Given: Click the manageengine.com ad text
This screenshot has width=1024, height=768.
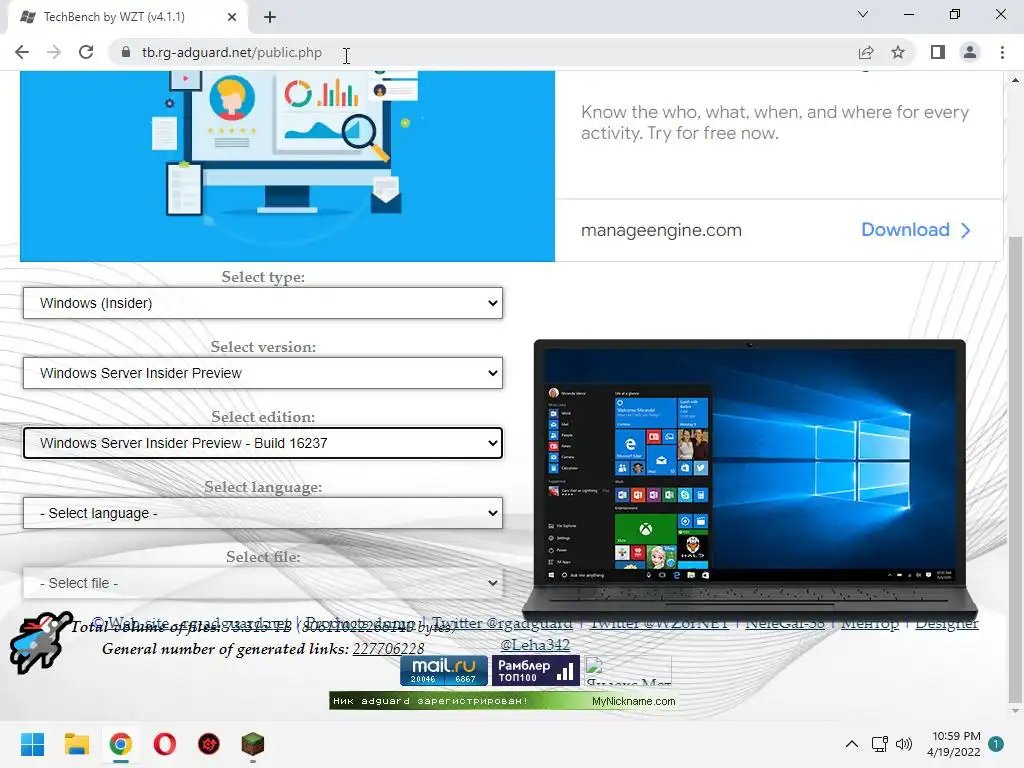Looking at the screenshot, I should (661, 230).
